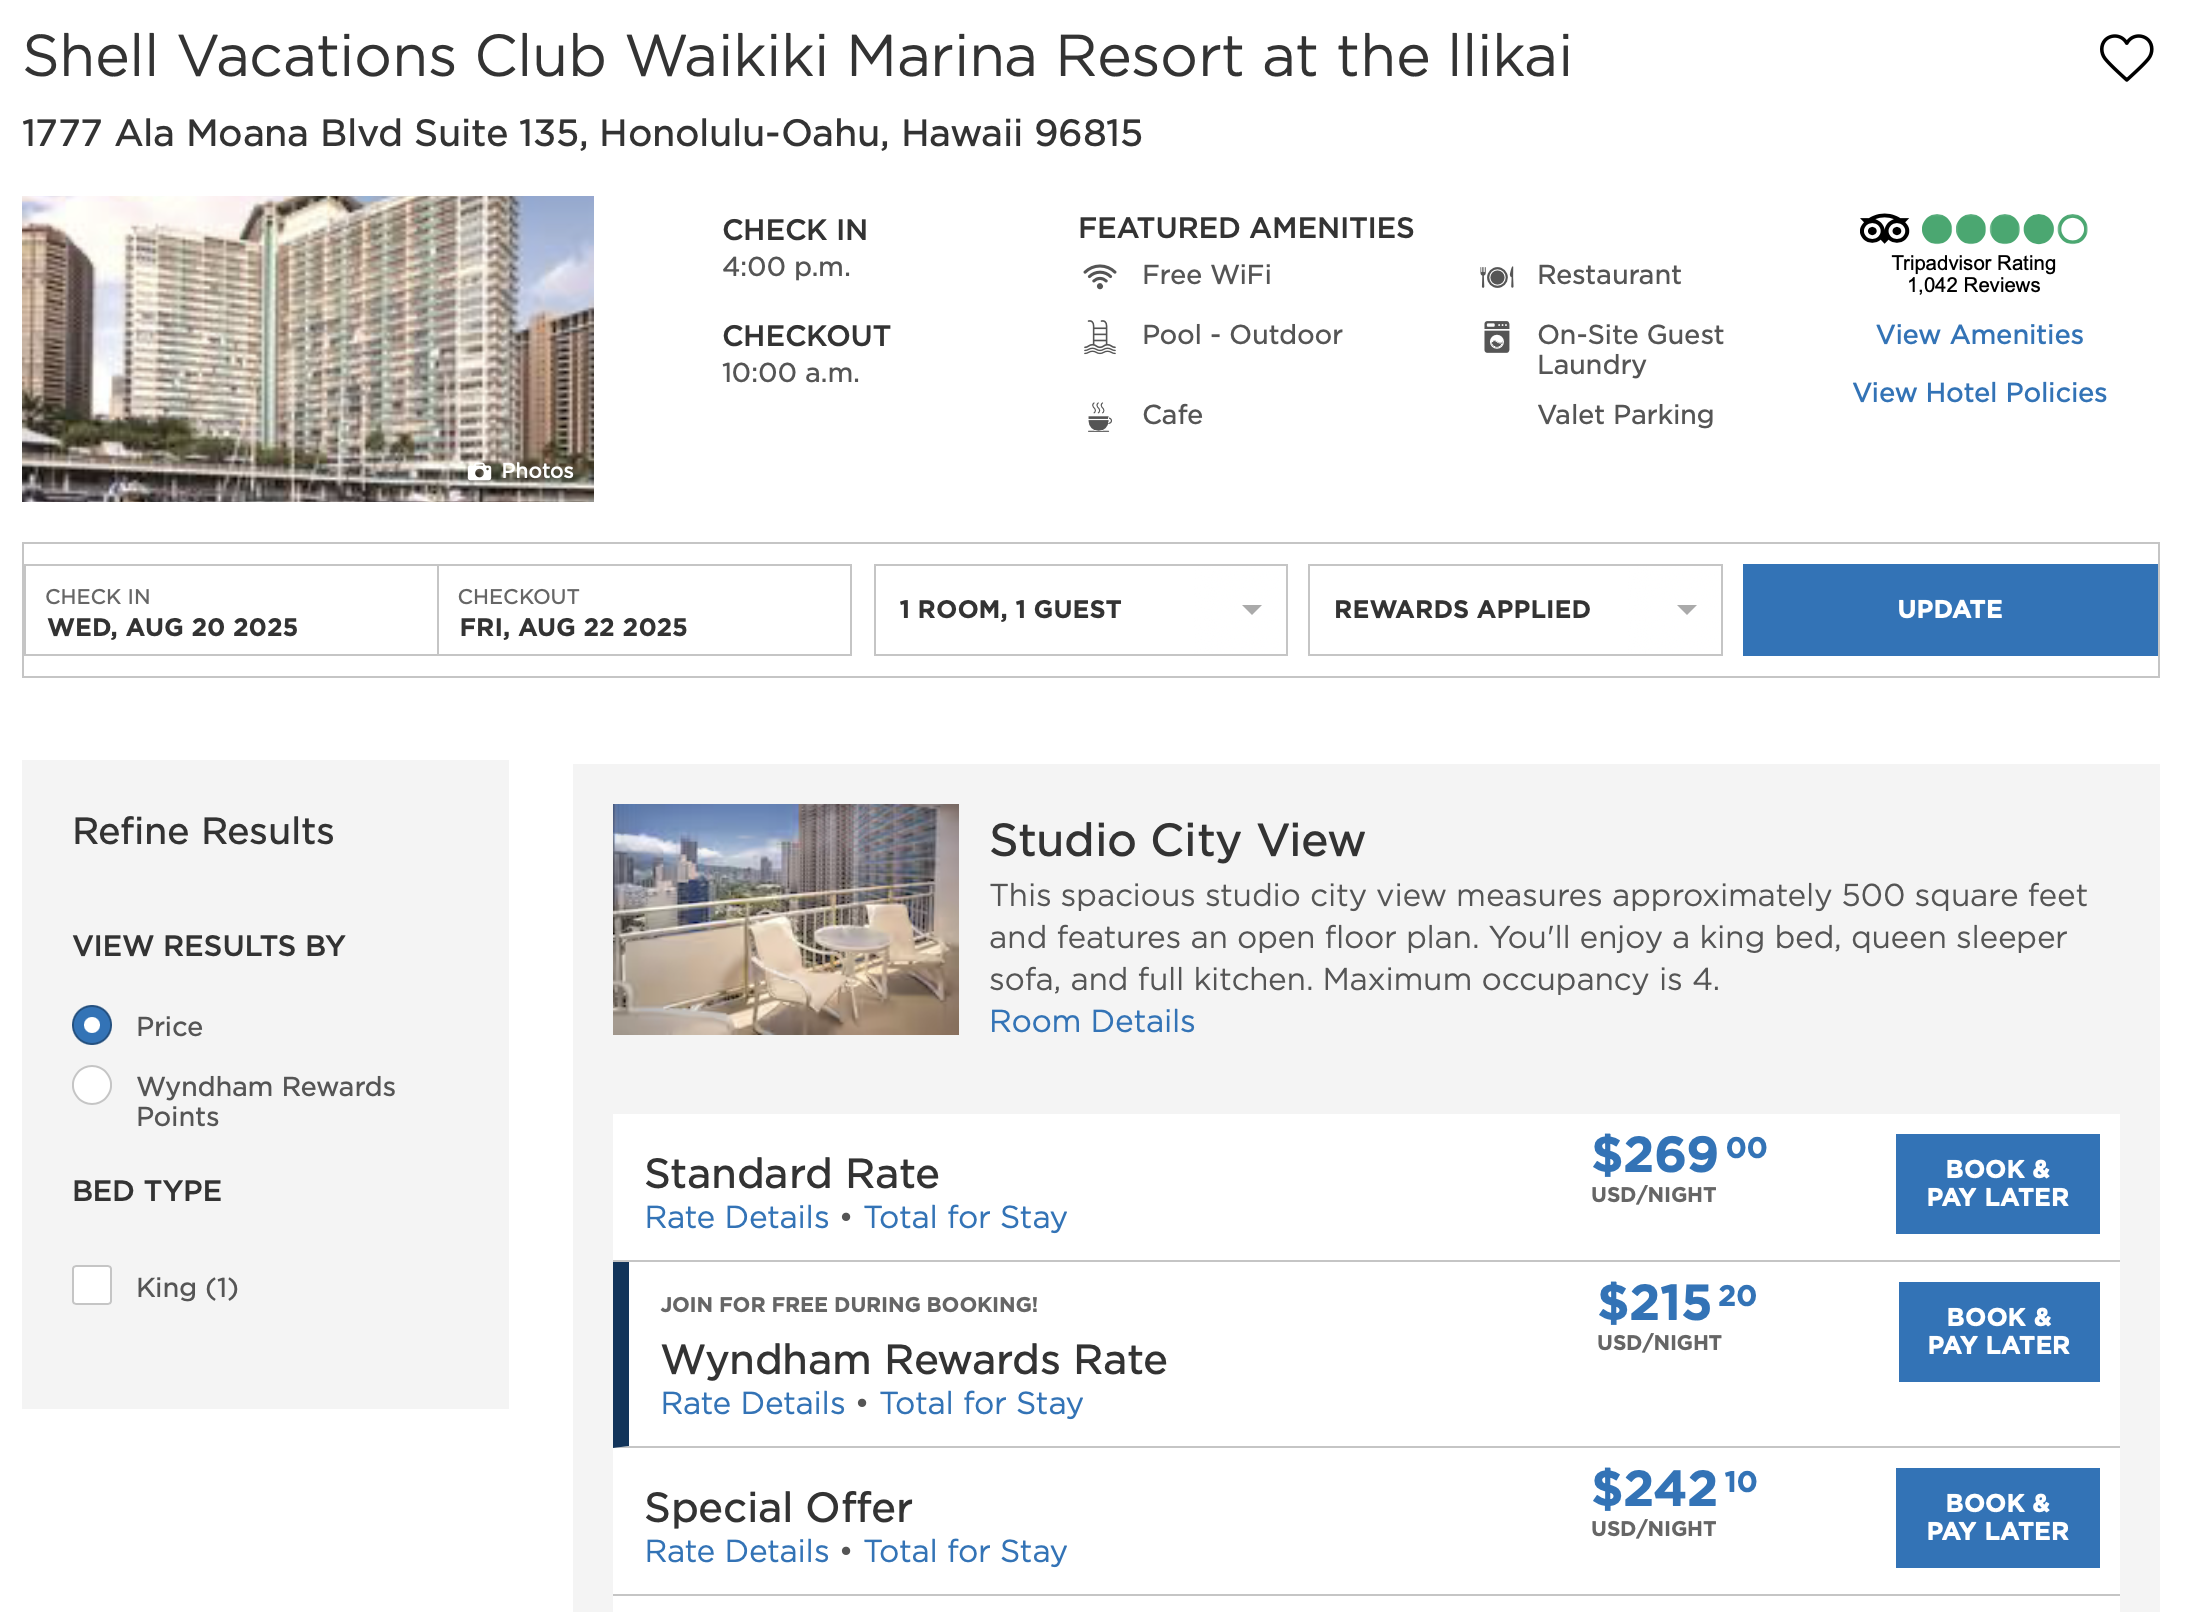Book & Pay Later for Standard Rate
This screenshot has height=1612, width=2186.
pos(1997,1183)
